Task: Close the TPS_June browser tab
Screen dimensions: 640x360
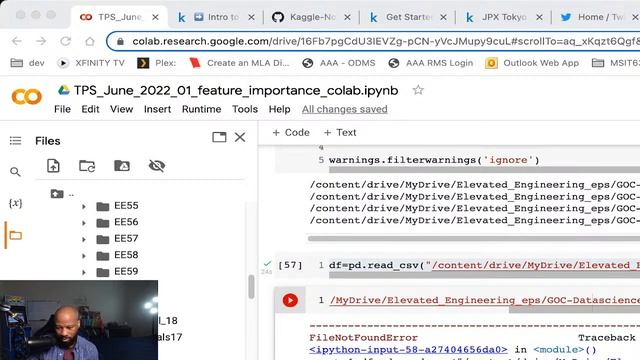Action: [x=156, y=17]
